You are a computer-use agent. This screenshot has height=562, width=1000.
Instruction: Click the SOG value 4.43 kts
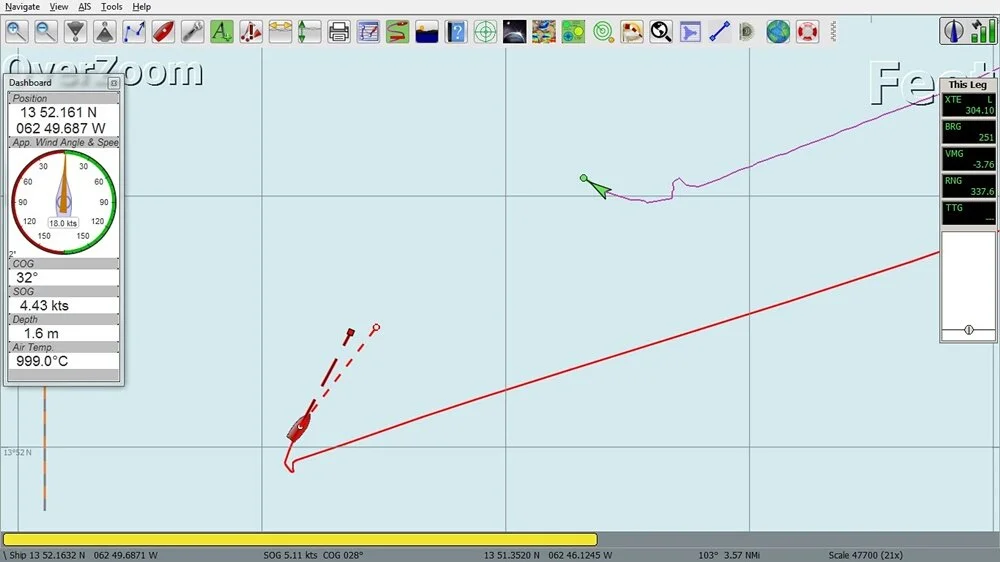(x=44, y=306)
